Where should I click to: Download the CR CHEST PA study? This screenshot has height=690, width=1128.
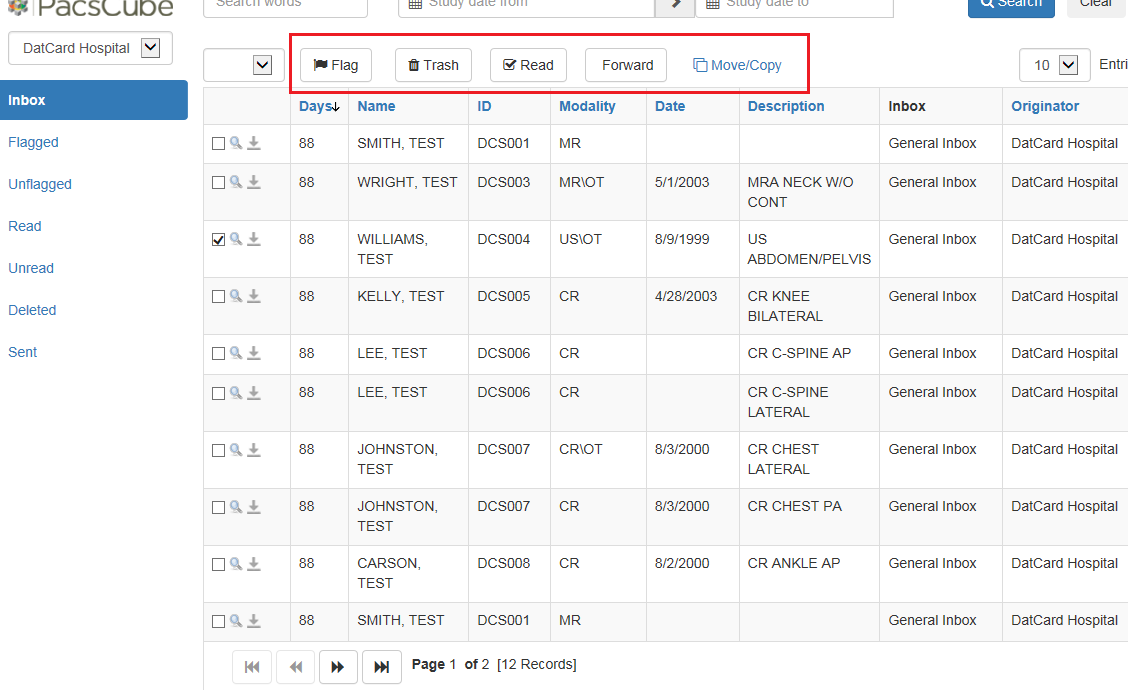[x=254, y=507]
